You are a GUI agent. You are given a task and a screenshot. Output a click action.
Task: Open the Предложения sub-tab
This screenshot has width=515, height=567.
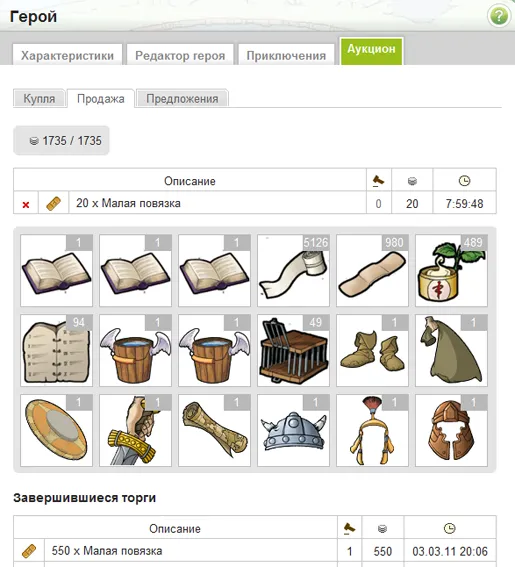[x=182, y=98]
